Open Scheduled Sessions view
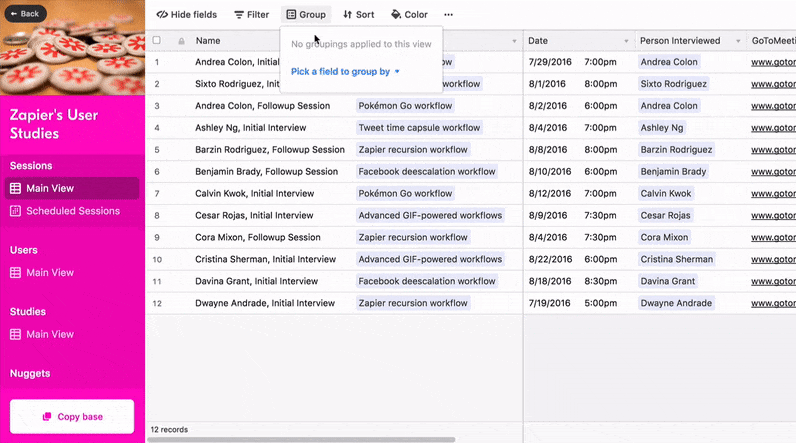Image resolution: width=796 pixels, height=443 pixels. pyautogui.click(x=72, y=211)
